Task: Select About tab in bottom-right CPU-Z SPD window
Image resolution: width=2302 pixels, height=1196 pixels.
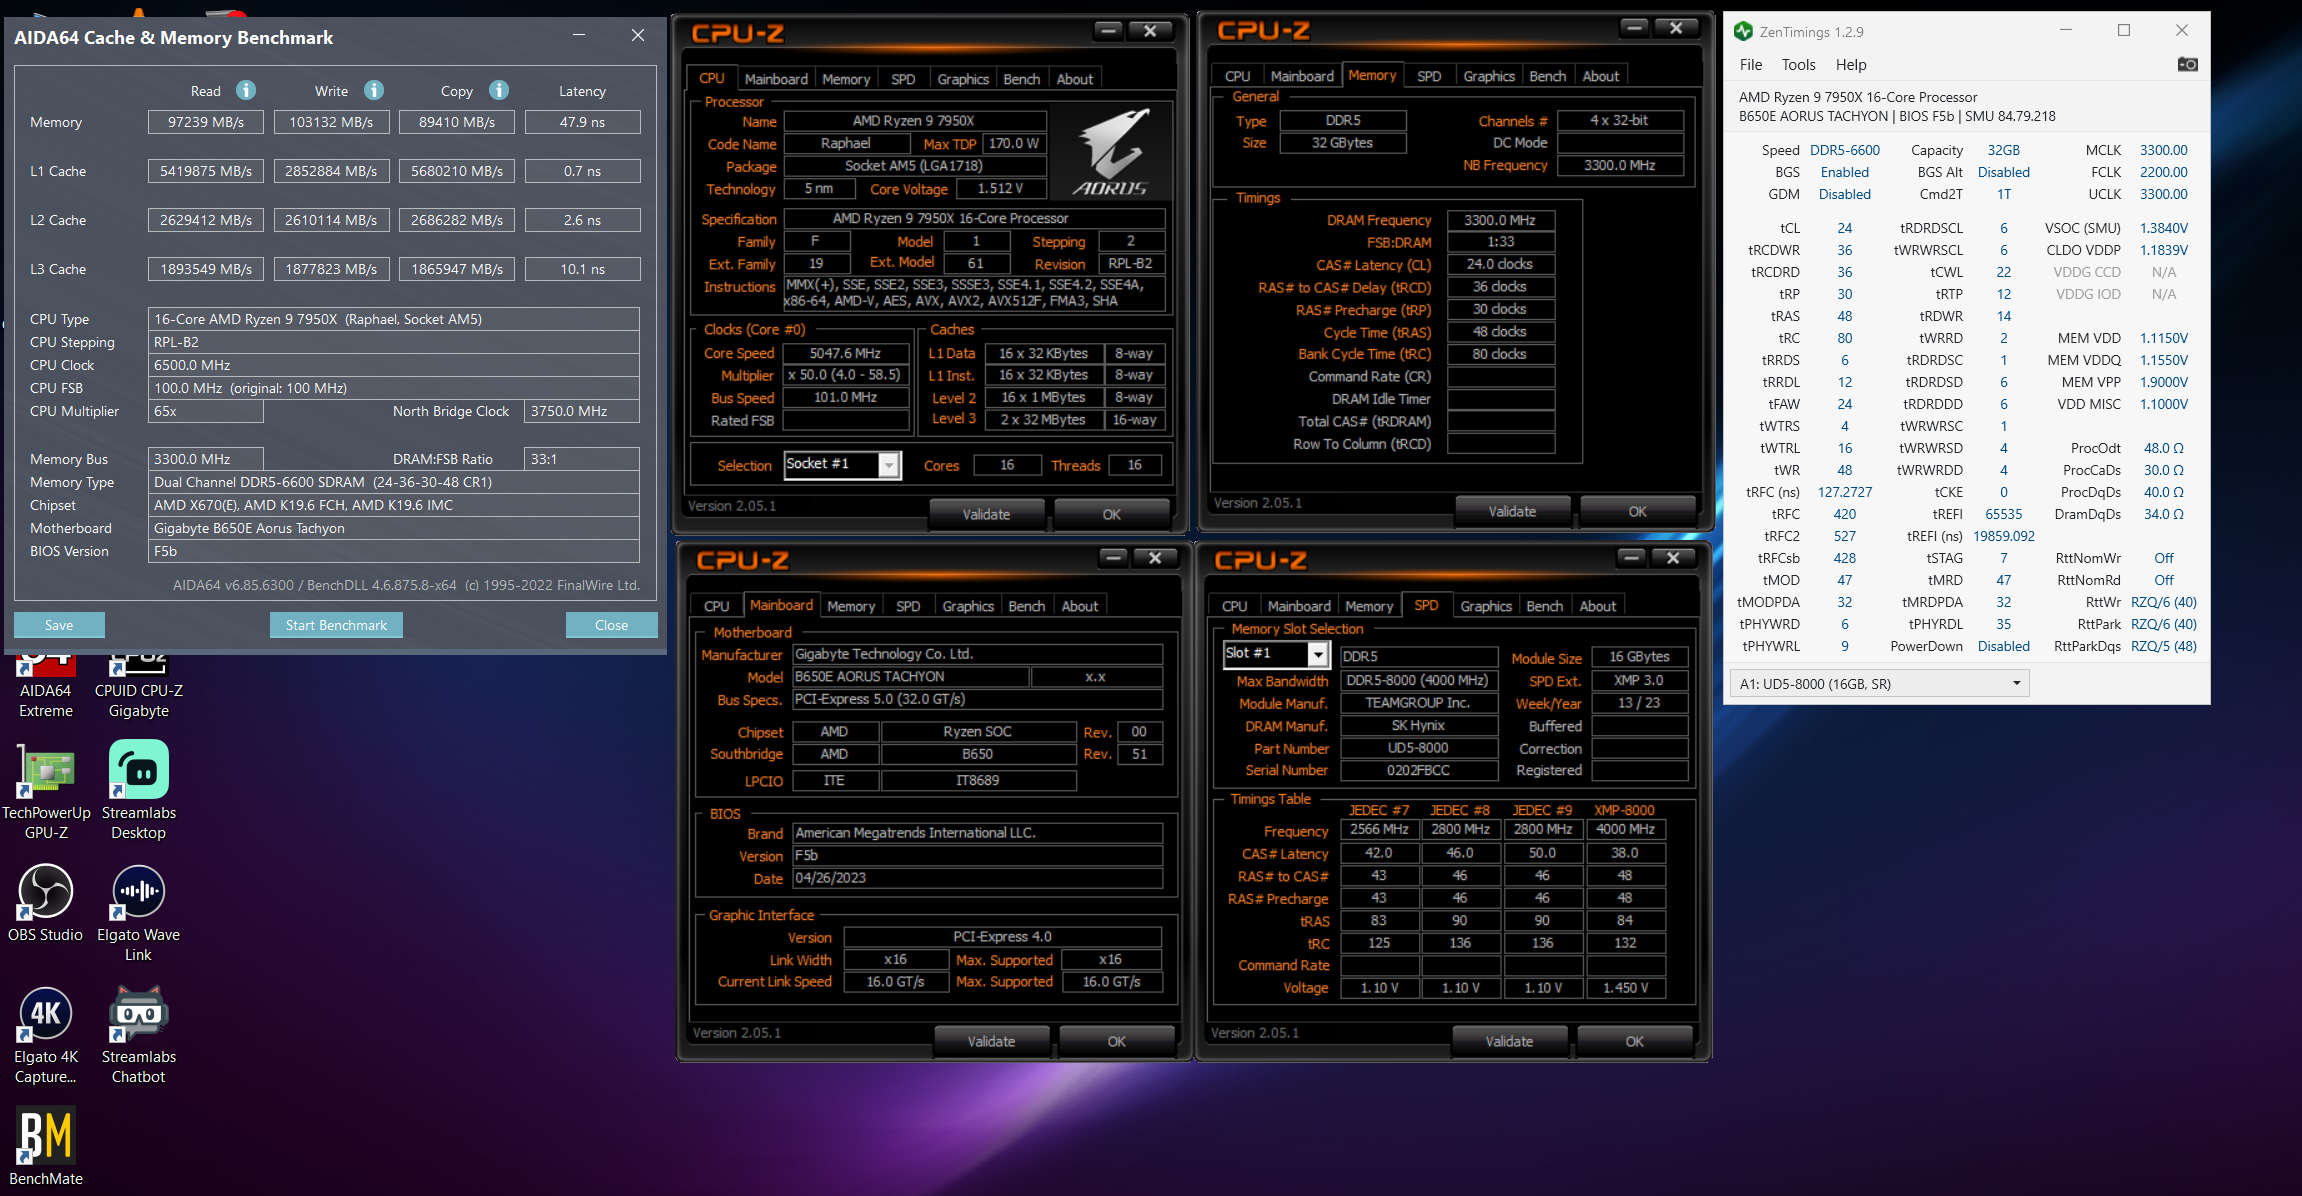Action: tap(1597, 606)
